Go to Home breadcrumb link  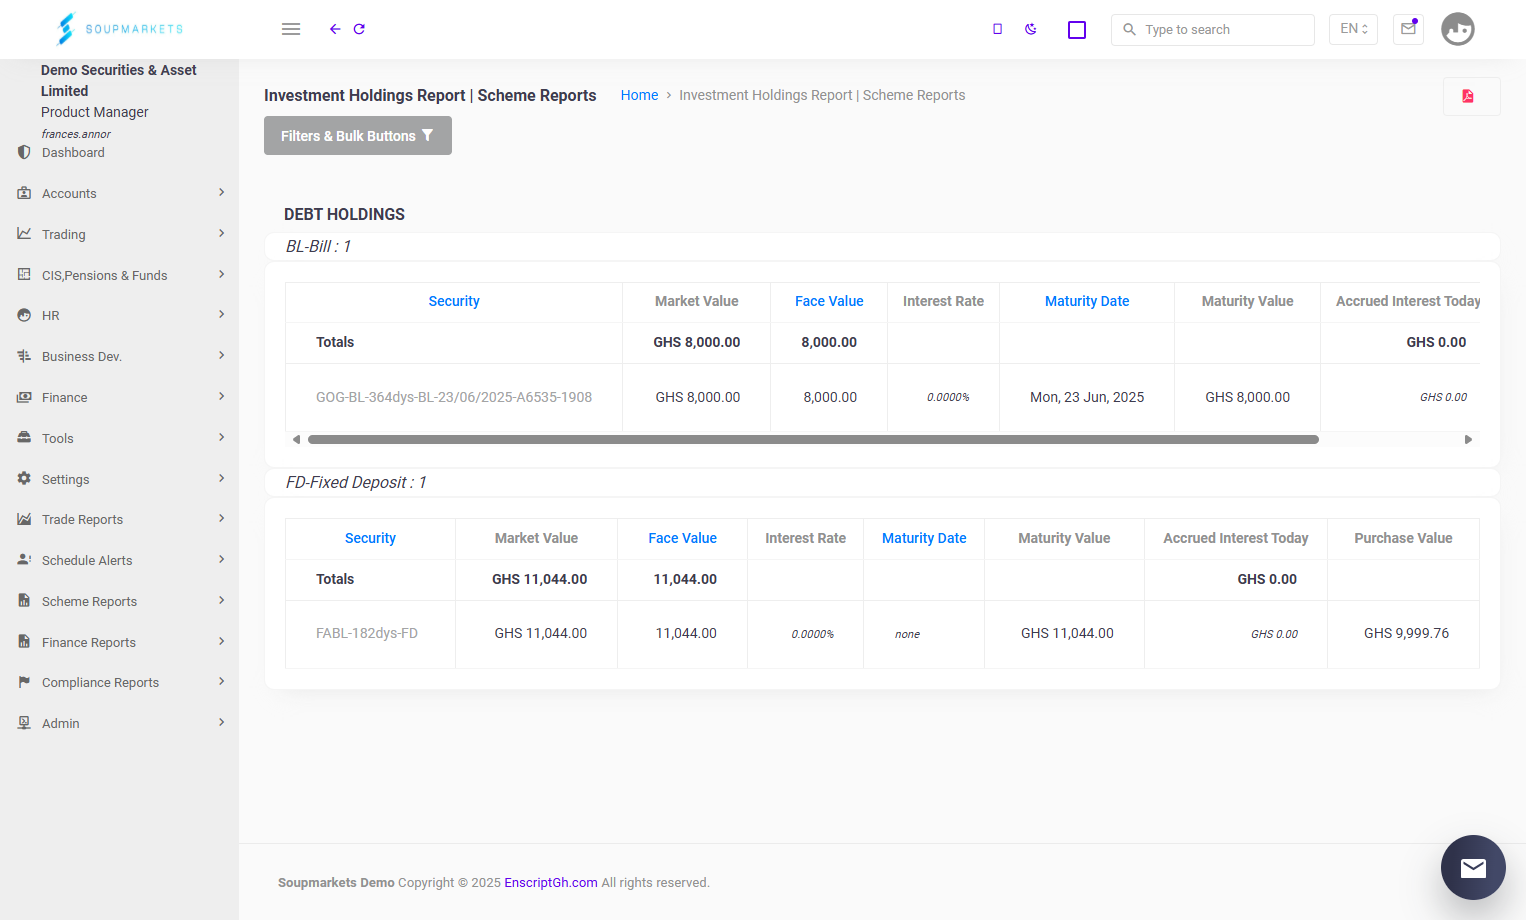(x=639, y=95)
